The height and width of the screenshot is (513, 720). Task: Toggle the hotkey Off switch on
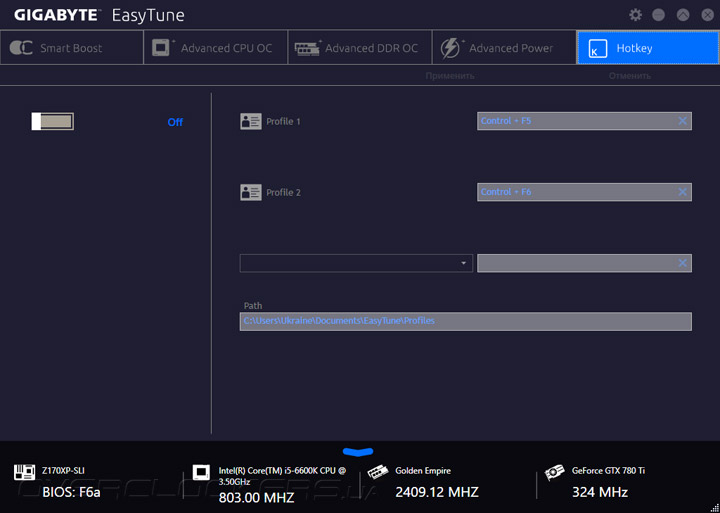pos(52,121)
